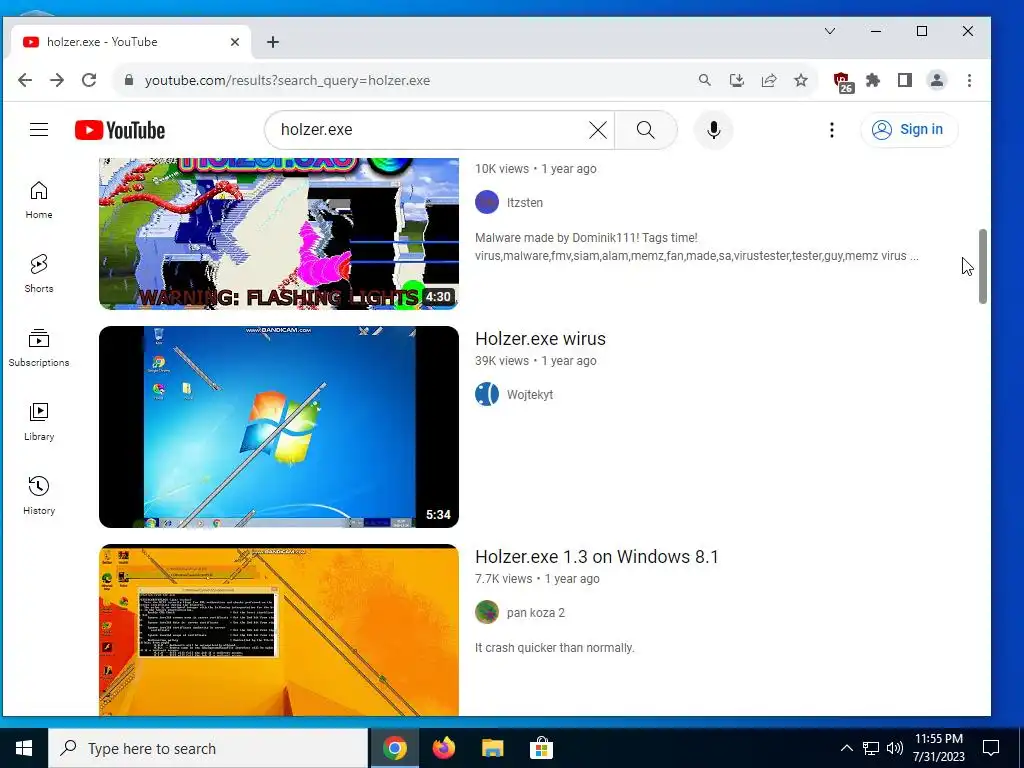Click 'It crash quicker than normally.' text
This screenshot has width=1024, height=768.
tap(554, 648)
